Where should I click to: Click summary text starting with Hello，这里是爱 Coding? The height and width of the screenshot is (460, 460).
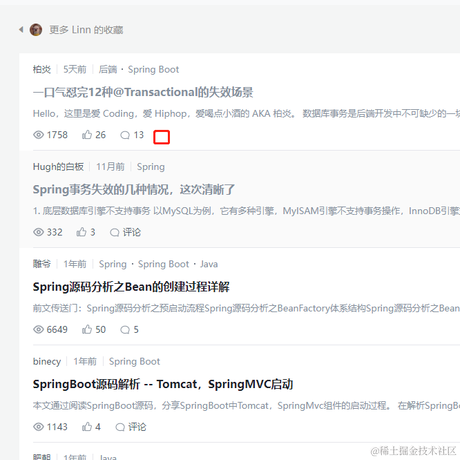click(246, 114)
